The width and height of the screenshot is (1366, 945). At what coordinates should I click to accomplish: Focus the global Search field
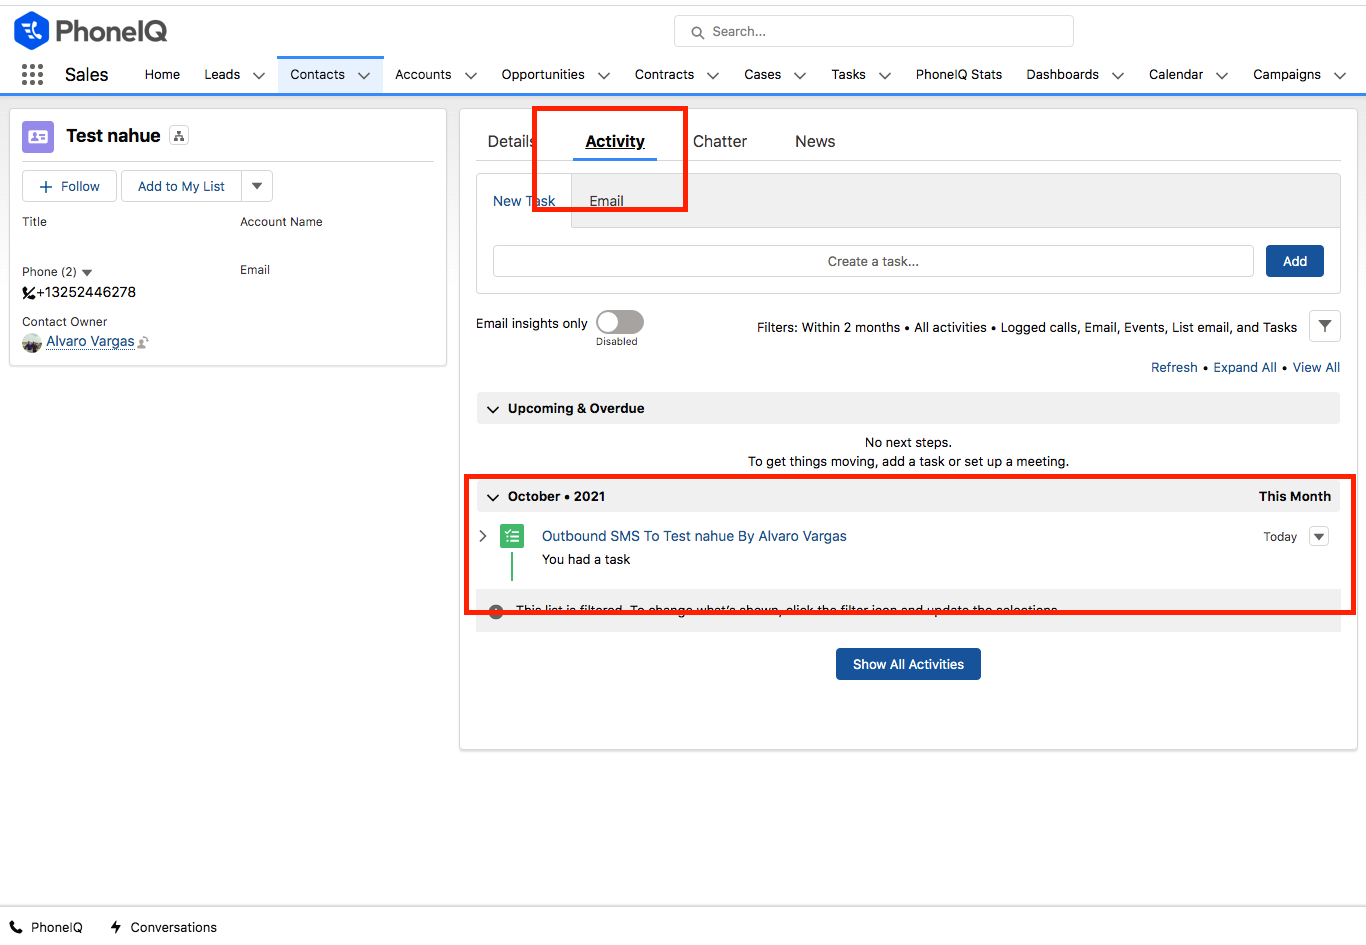[874, 31]
